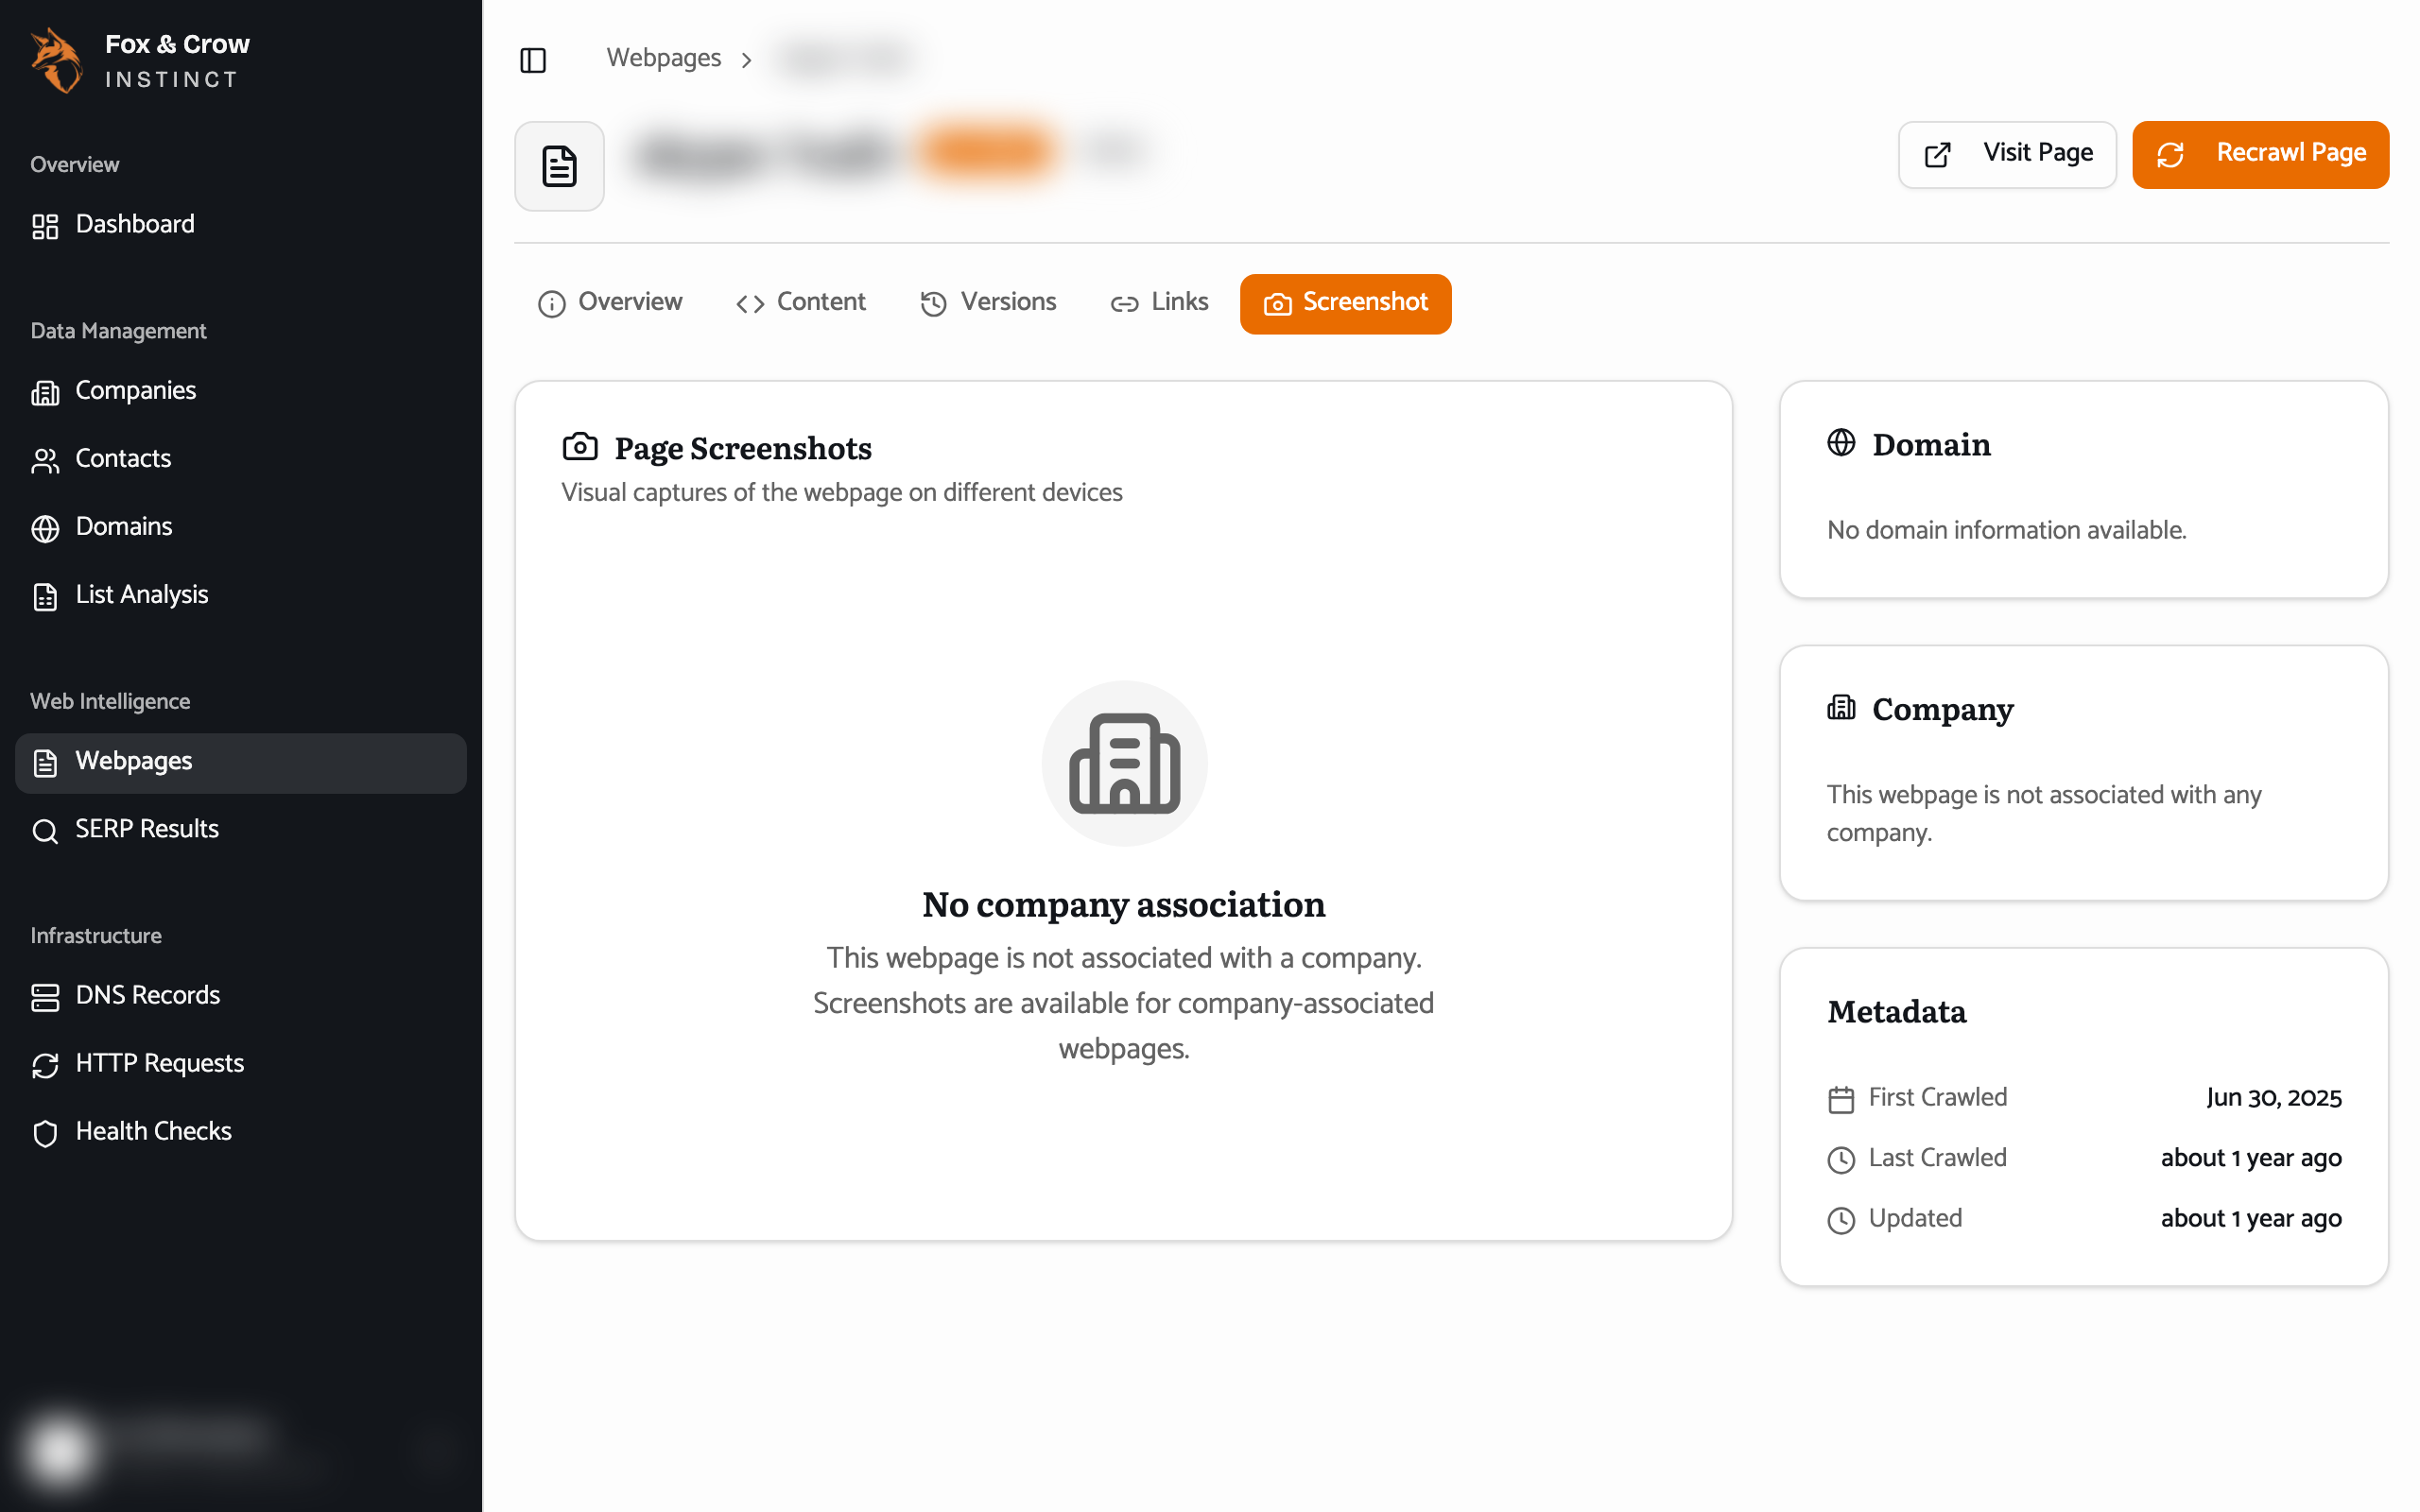The image size is (2420, 1512).
Task: Open DNS Records page
Action: coord(240,995)
